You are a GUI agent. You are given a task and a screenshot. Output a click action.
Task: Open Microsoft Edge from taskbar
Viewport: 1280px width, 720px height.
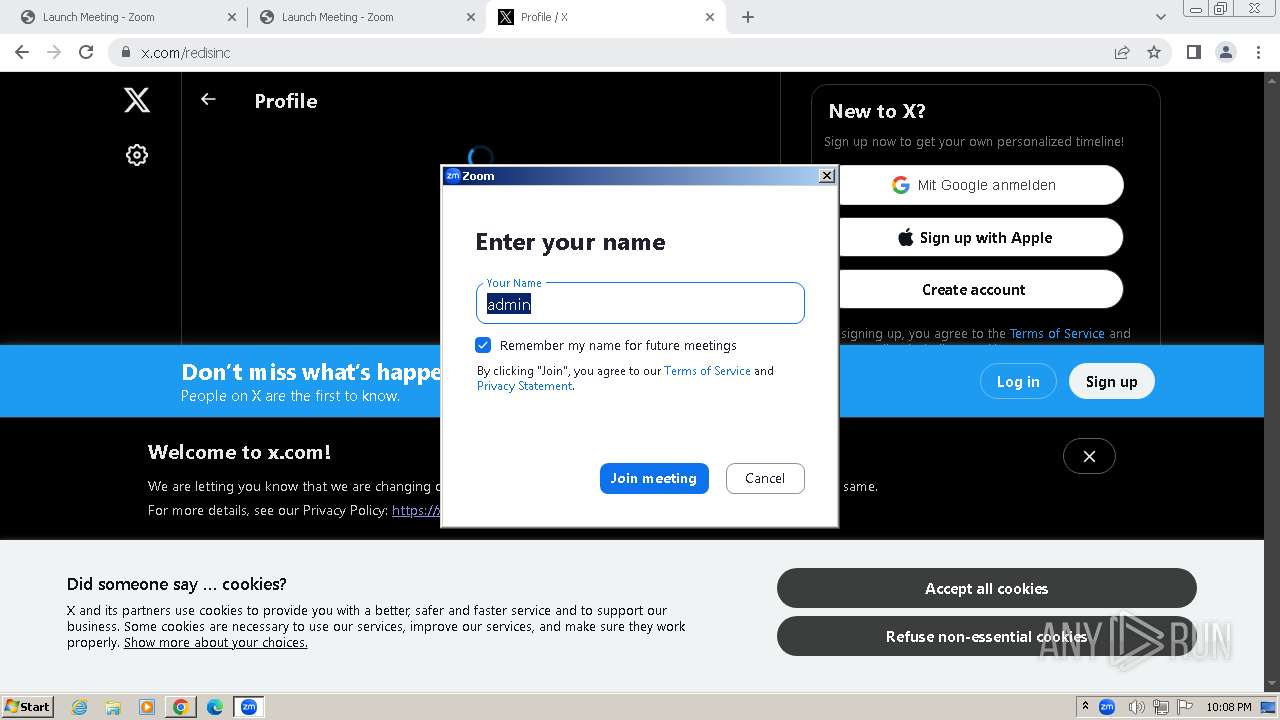click(x=215, y=707)
